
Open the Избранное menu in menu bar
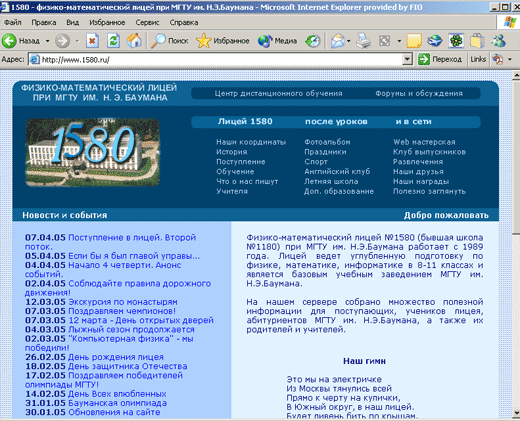(x=107, y=22)
